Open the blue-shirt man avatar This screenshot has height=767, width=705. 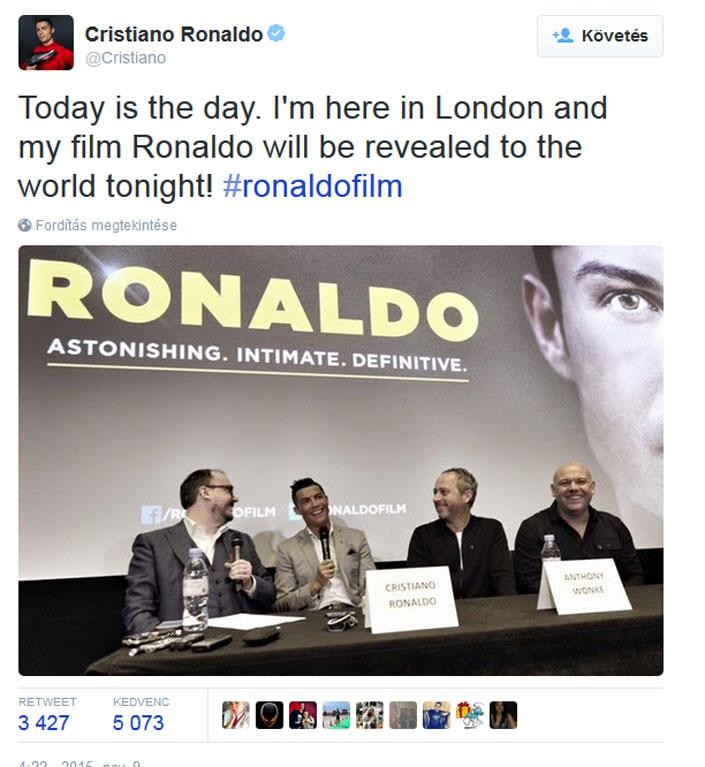tap(436, 715)
